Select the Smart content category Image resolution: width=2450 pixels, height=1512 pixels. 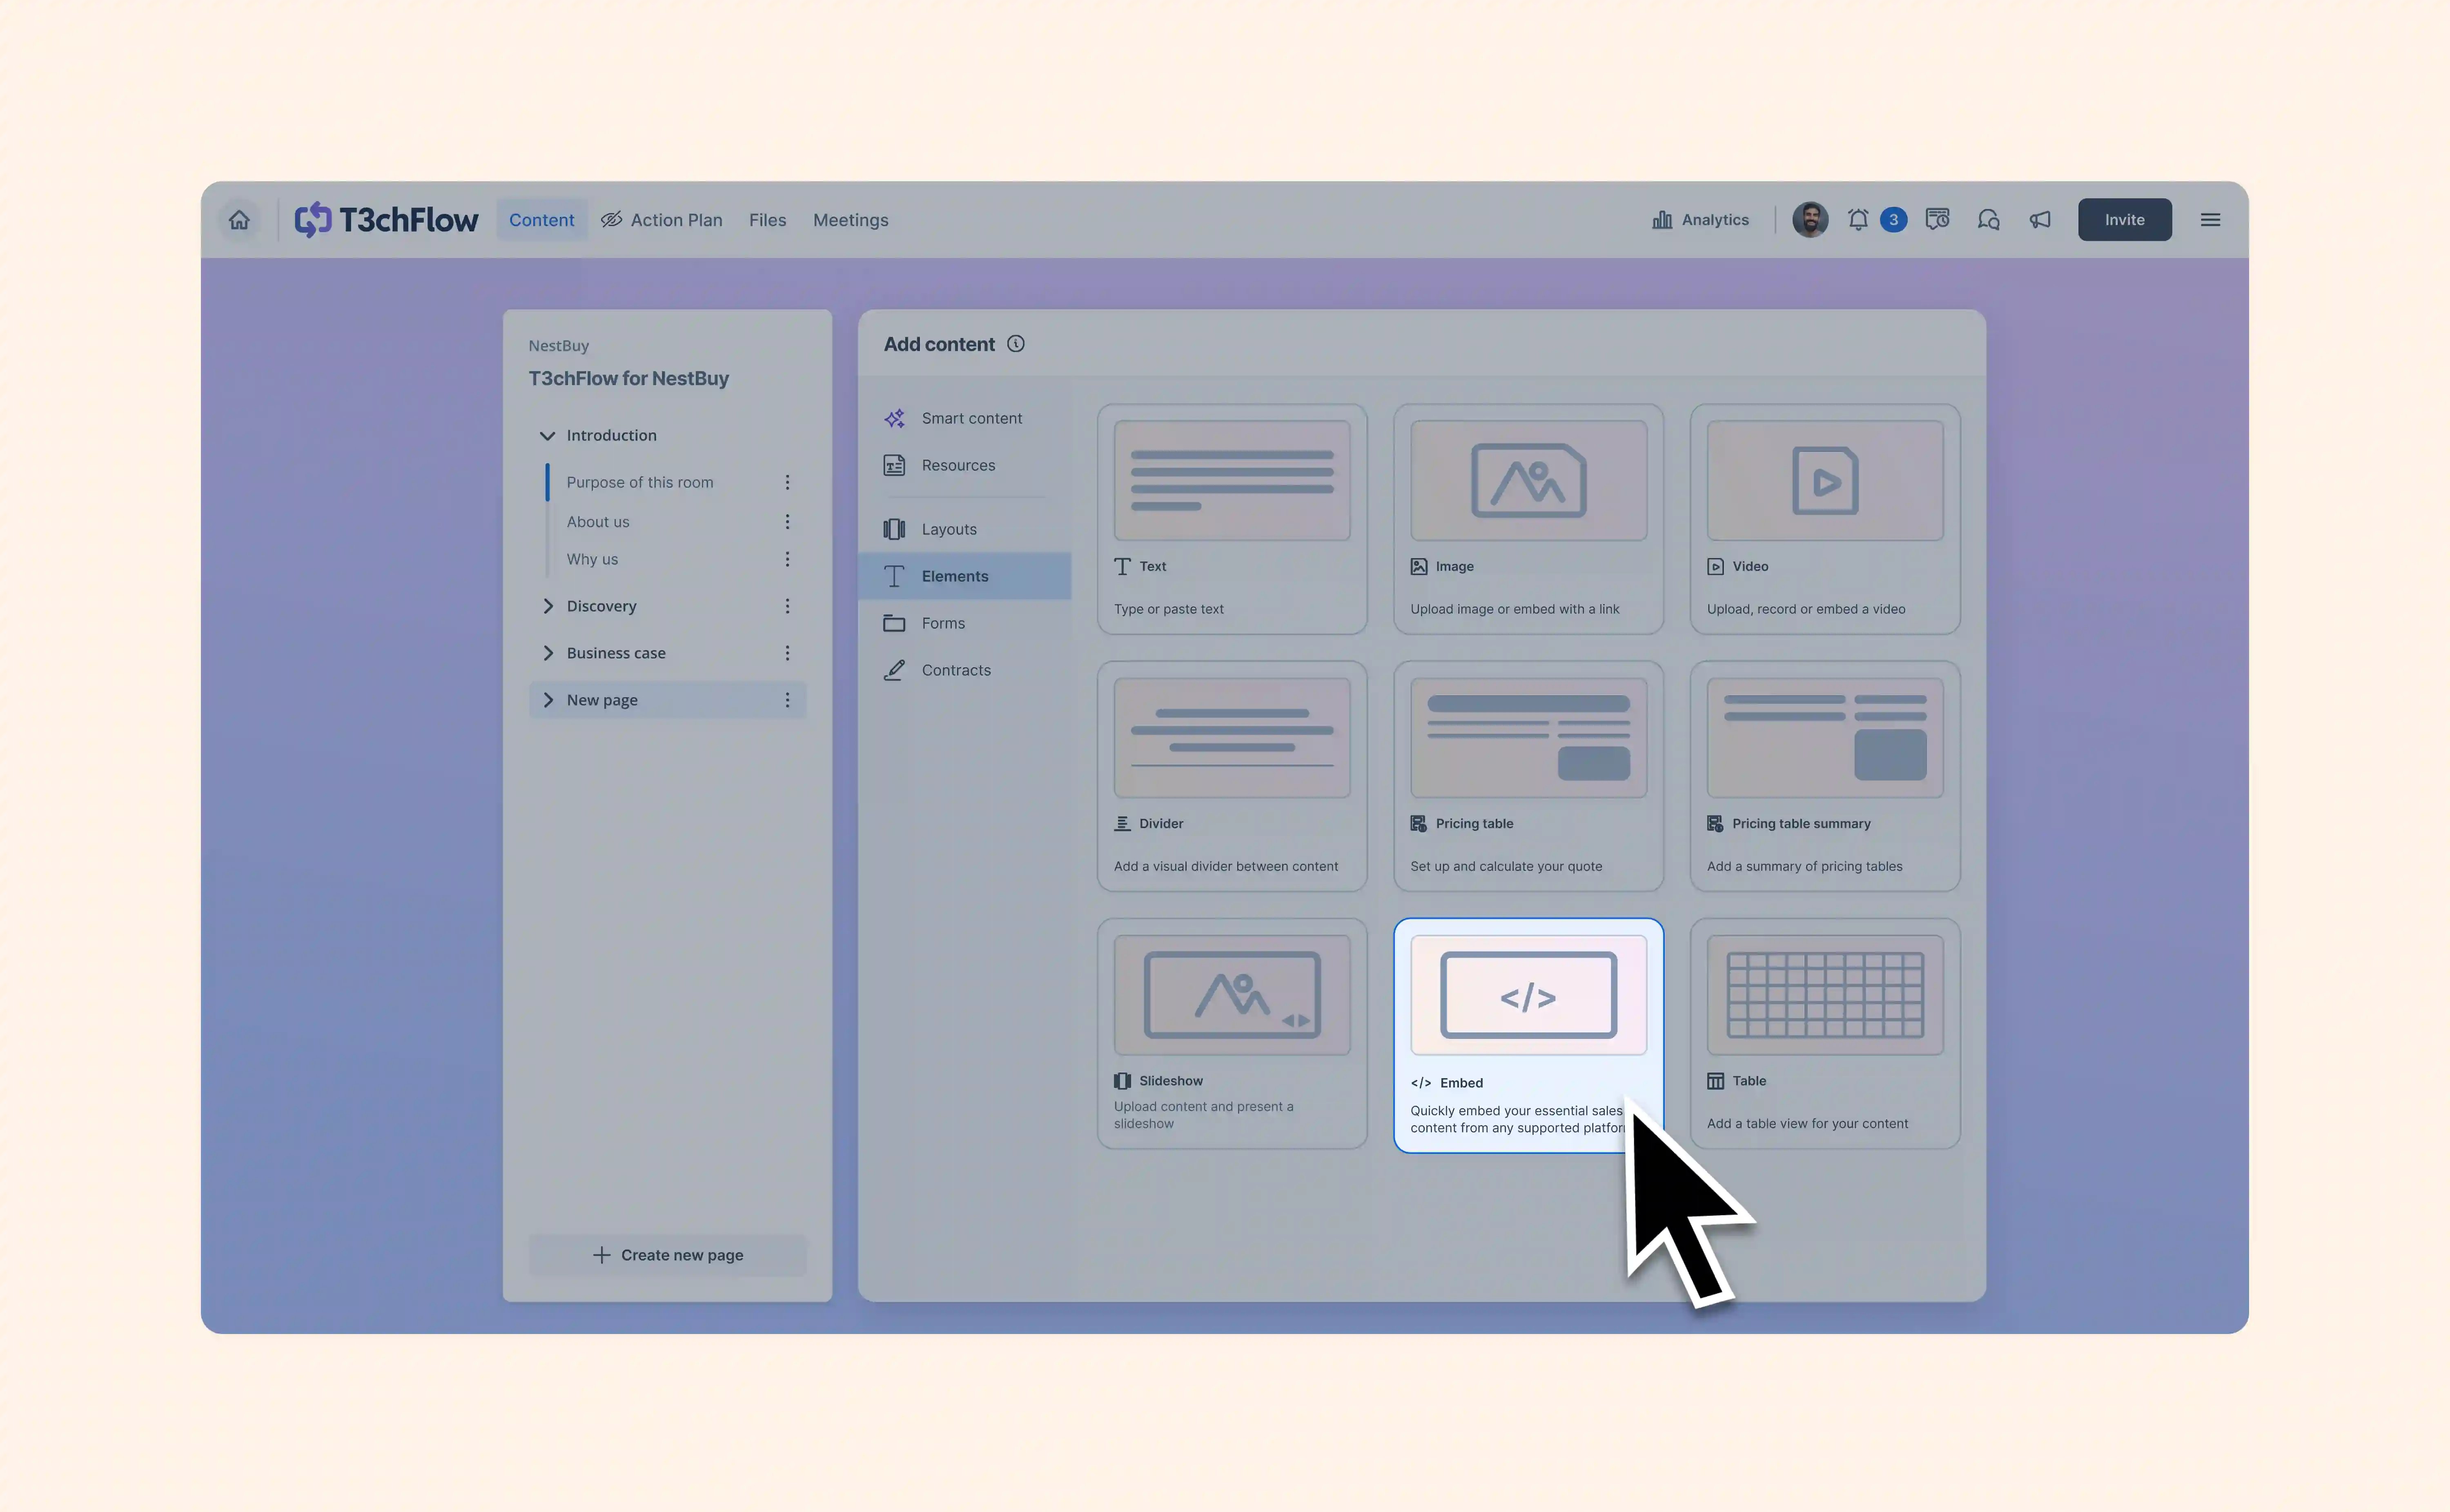(971, 418)
